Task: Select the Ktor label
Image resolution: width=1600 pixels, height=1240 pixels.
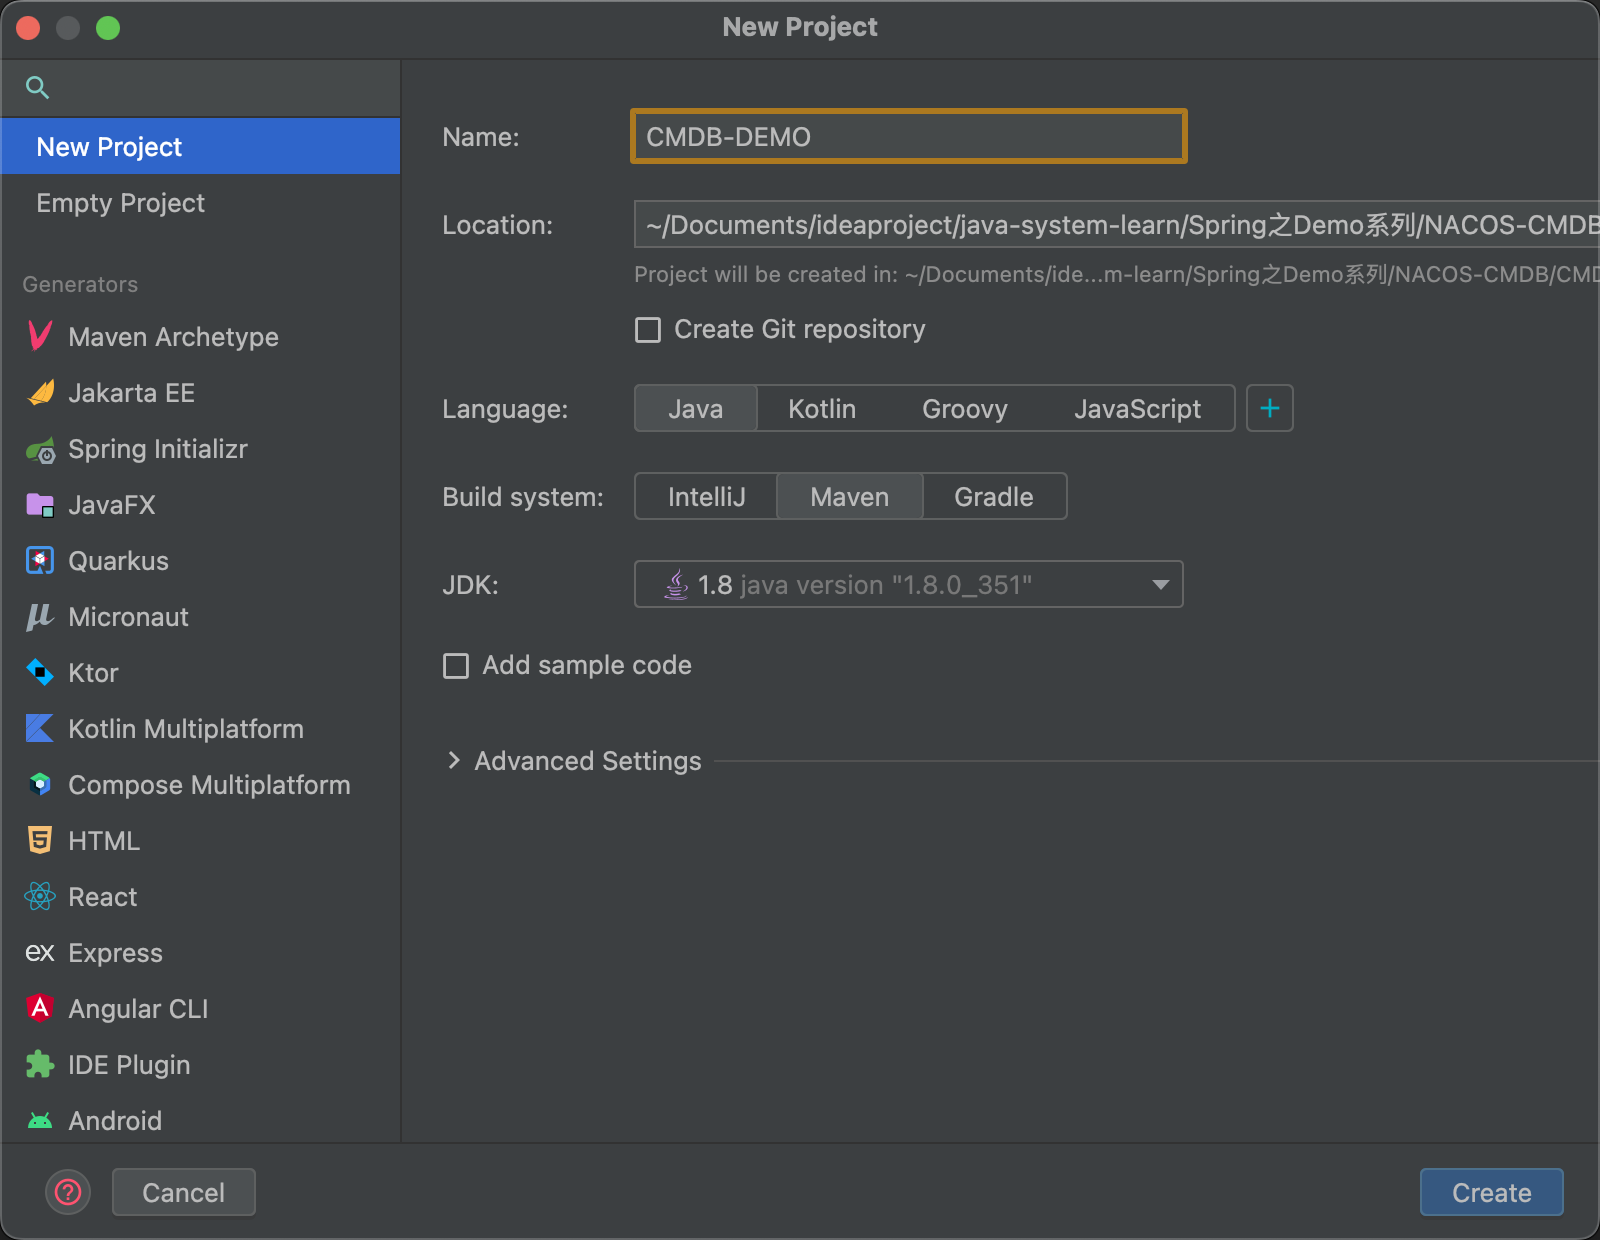Action: pos(93,673)
